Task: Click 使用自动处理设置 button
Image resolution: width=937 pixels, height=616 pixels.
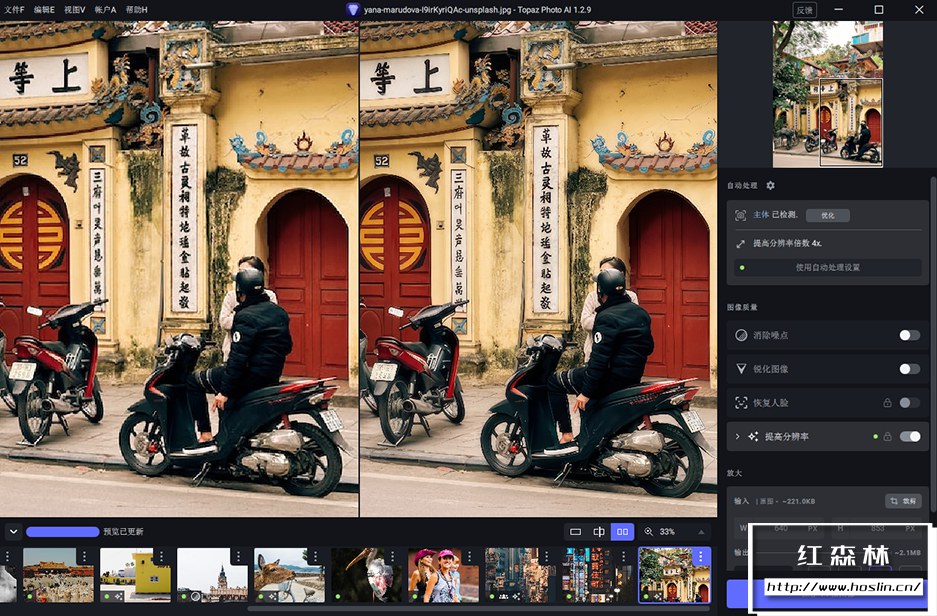Action: coord(828,267)
